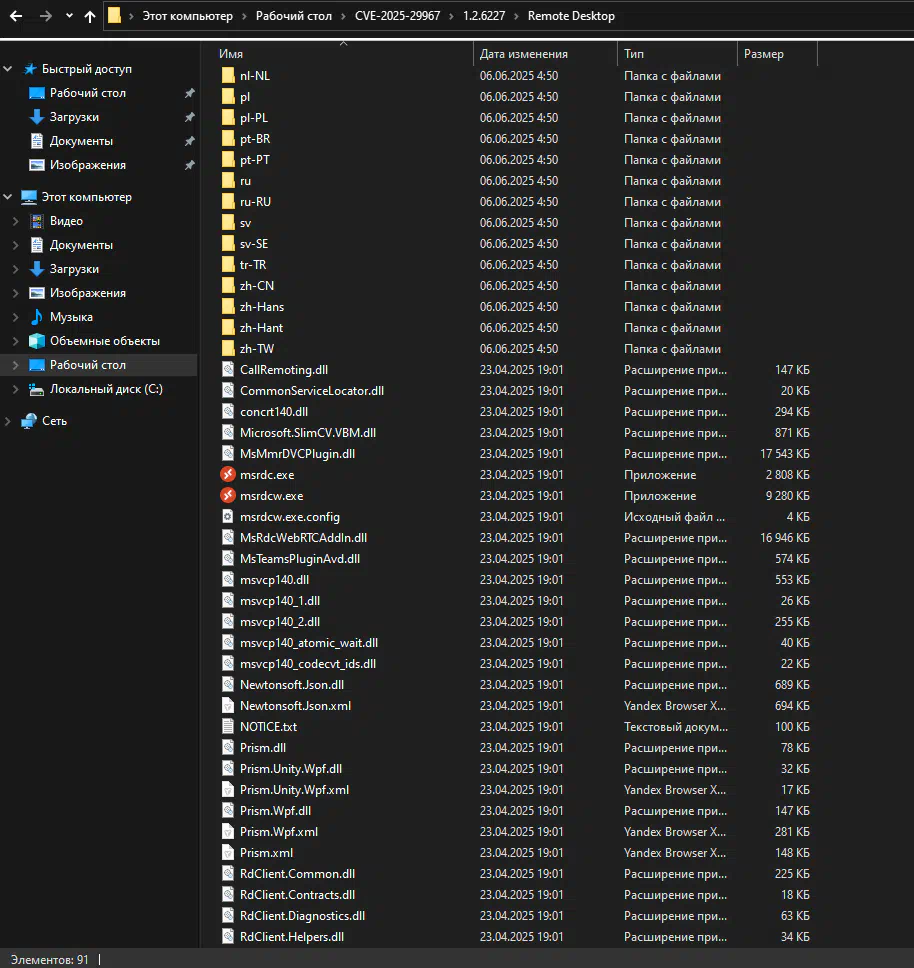Select file name msvcp140_atomic_wait.dll
Image resolution: width=914 pixels, height=968 pixels.
309,642
